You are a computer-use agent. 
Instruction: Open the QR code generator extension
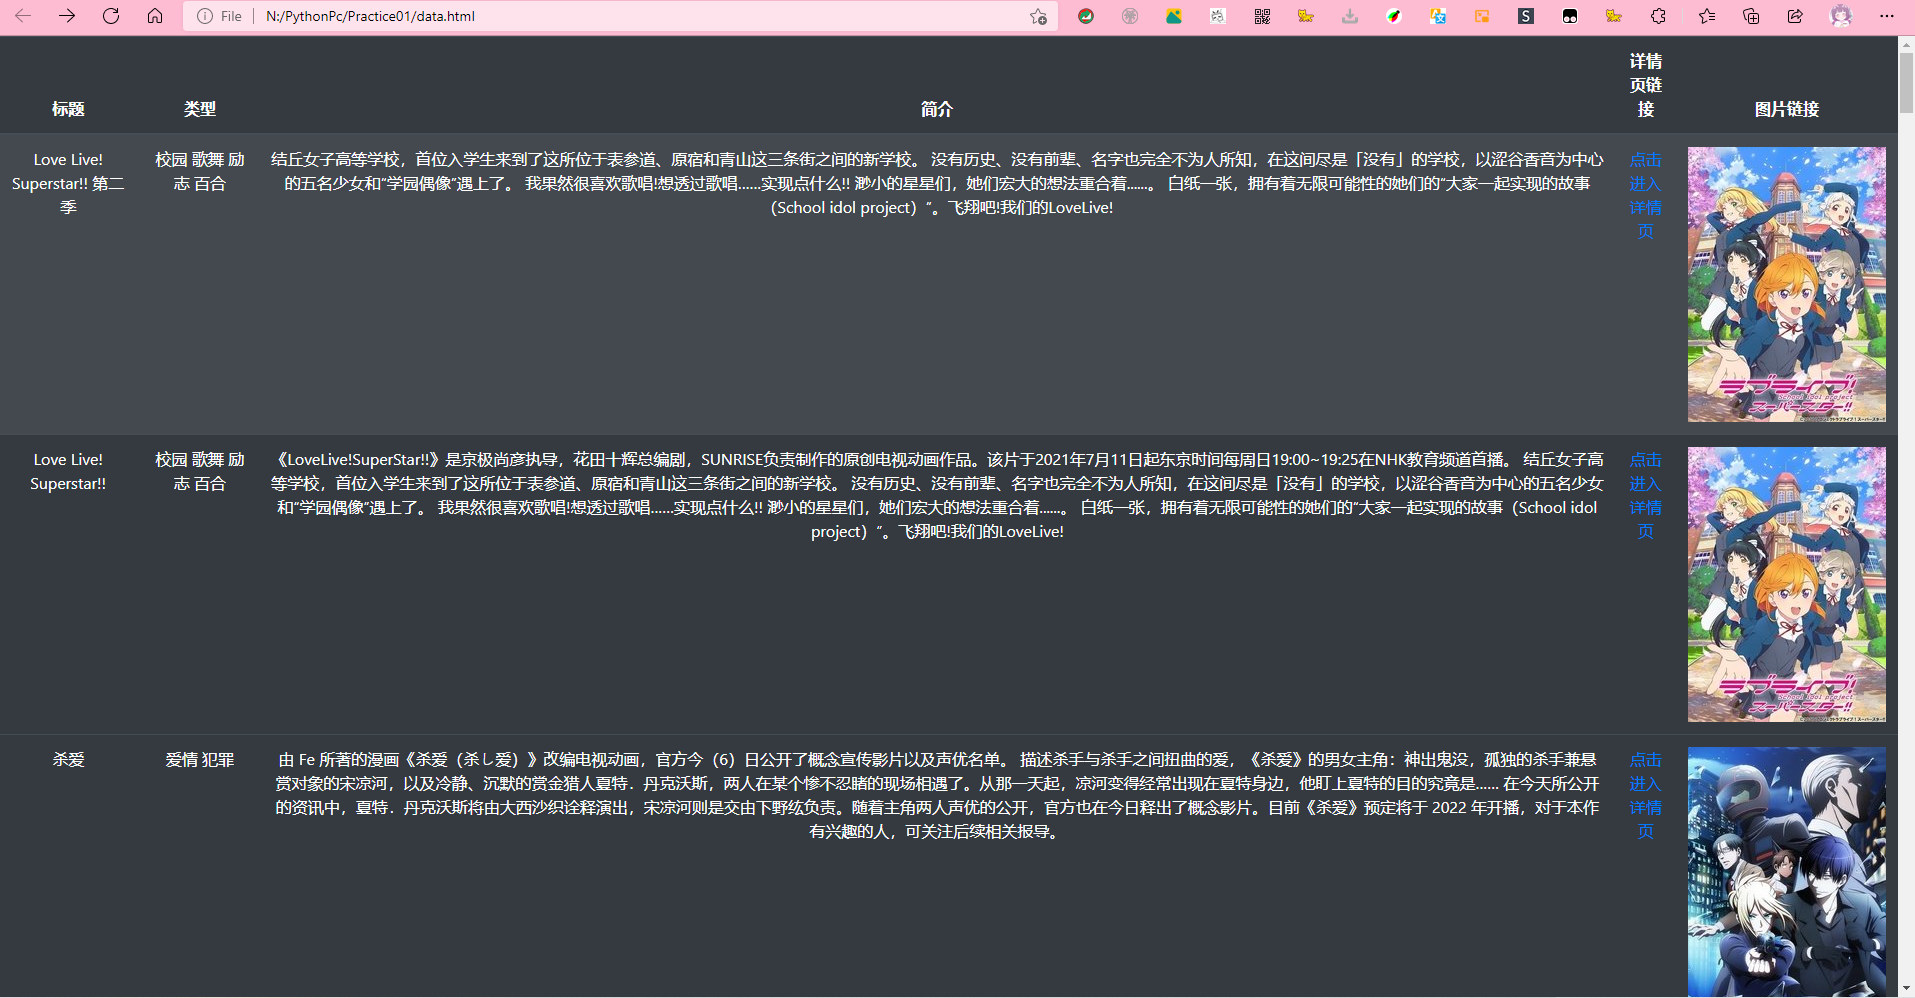1262,16
